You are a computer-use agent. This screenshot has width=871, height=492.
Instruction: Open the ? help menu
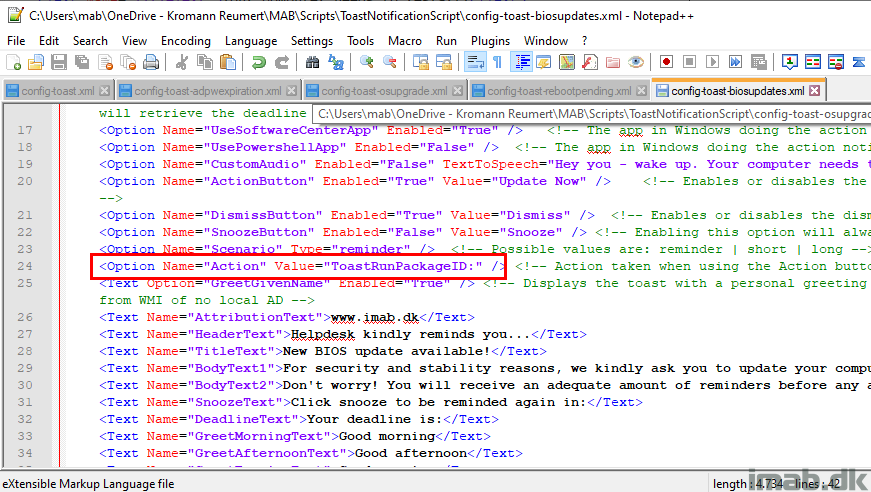(584, 41)
